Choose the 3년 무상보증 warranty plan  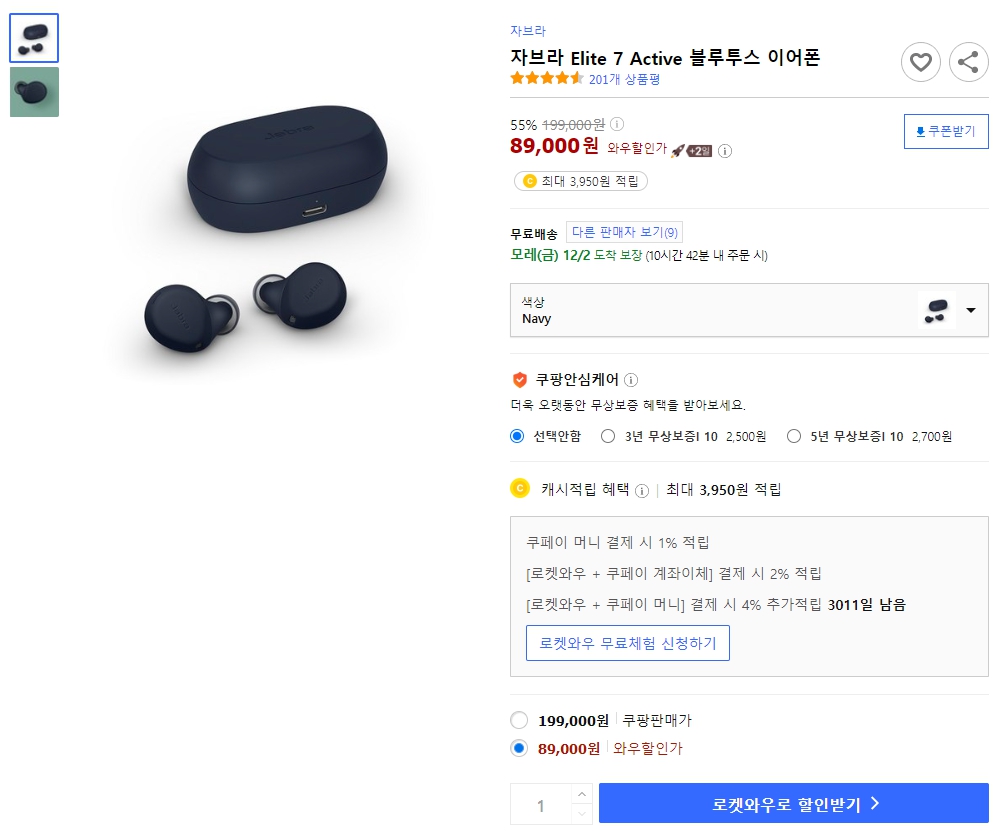607,436
